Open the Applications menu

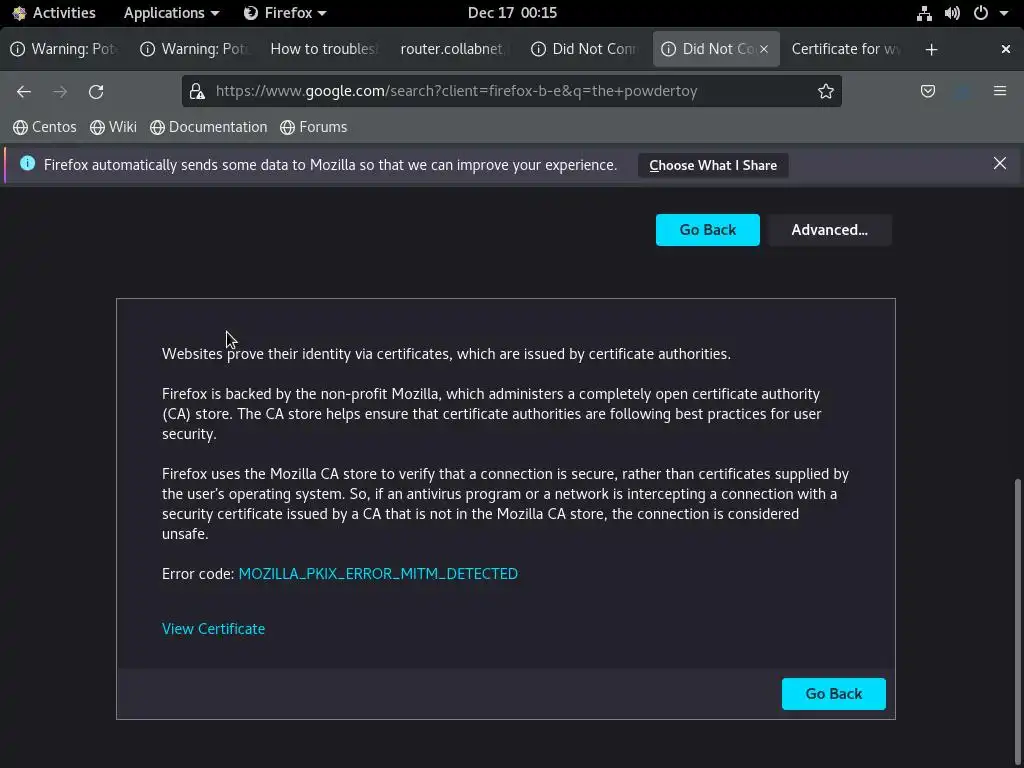[x=171, y=13]
